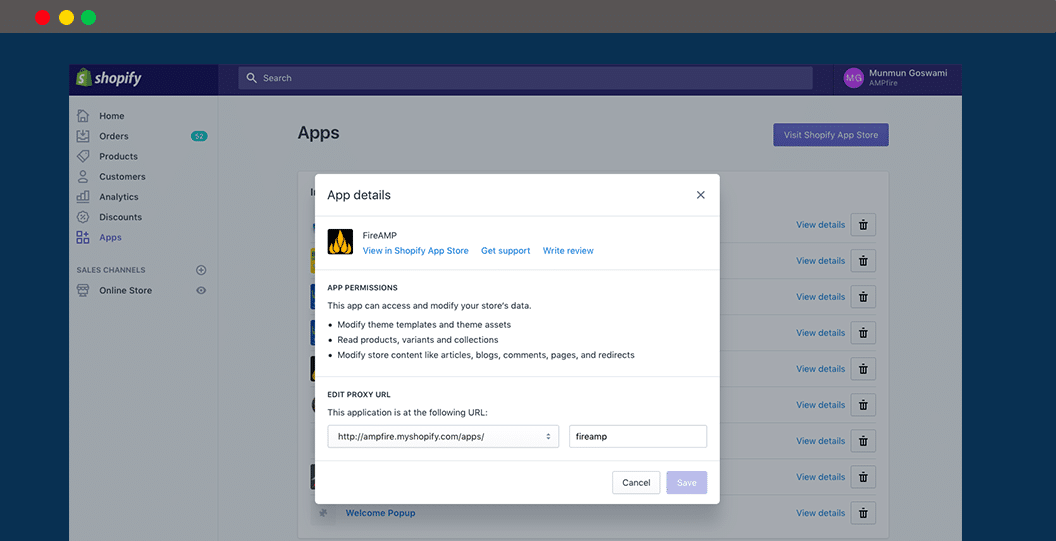Click the Orders badge showing 52
This screenshot has width=1056, height=541.
click(199, 136)
